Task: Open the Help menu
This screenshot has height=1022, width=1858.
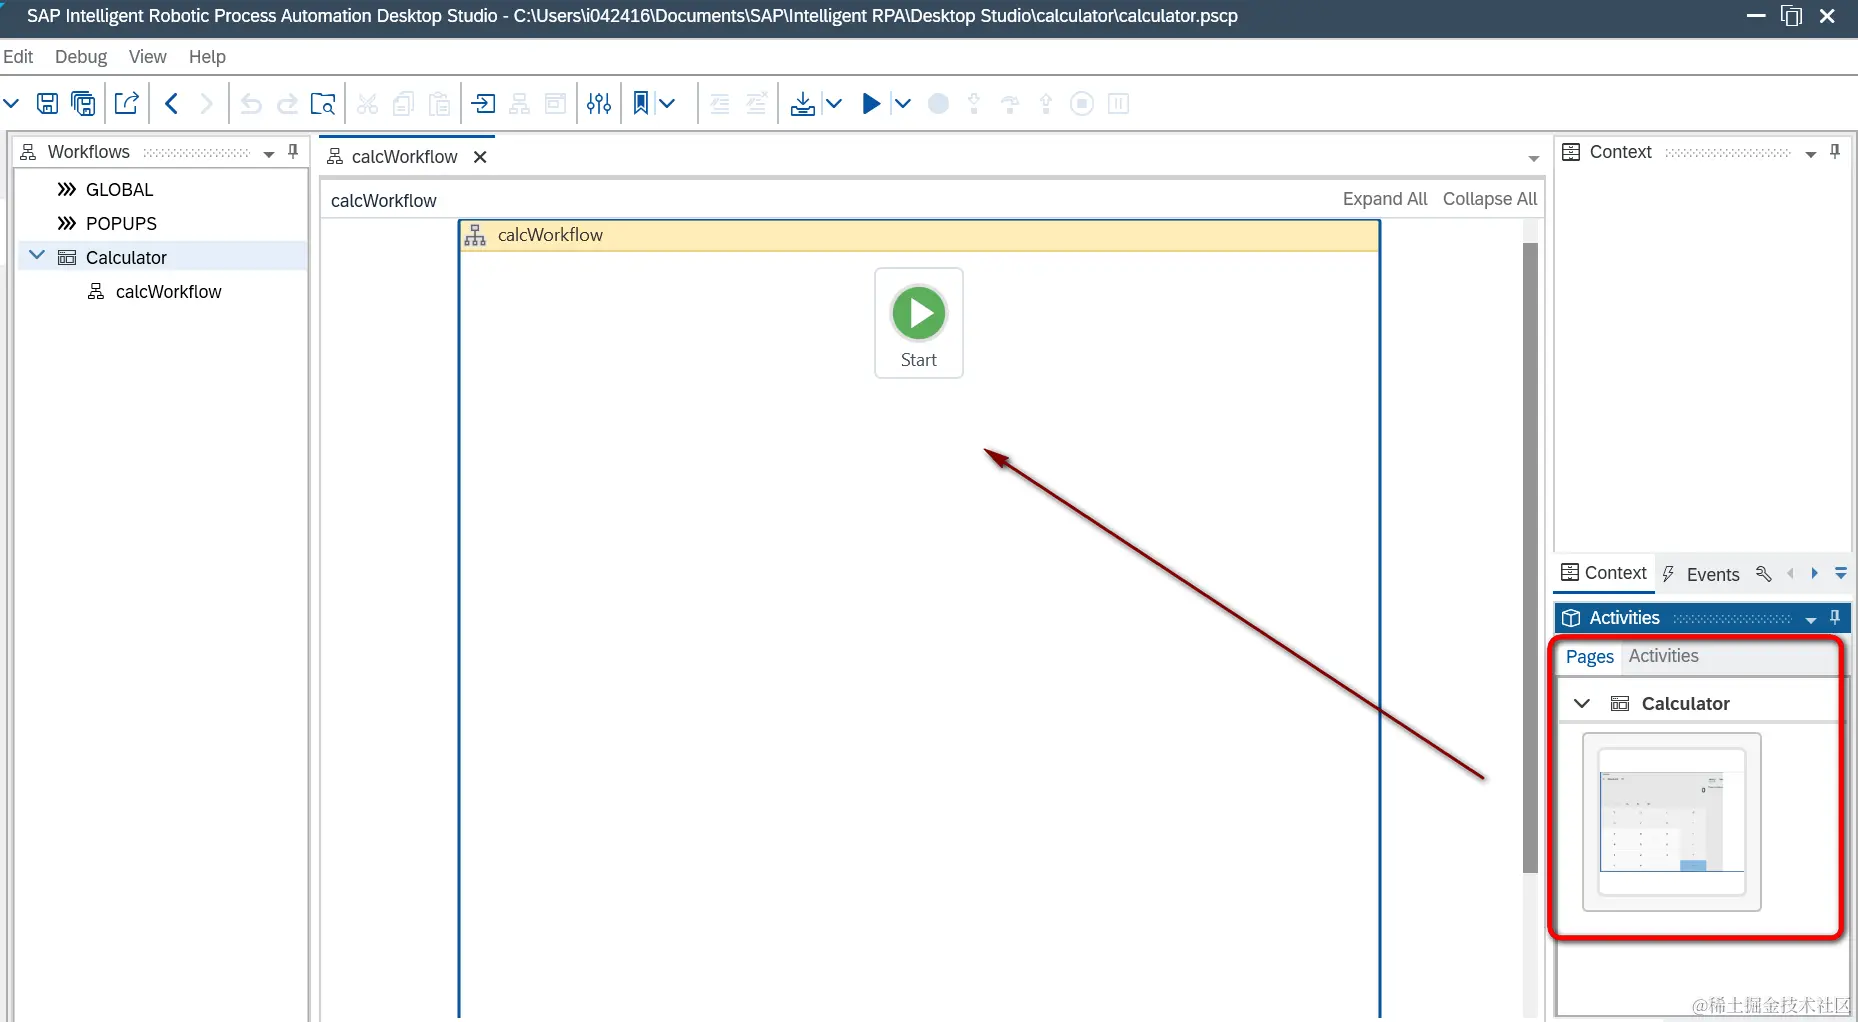Action: click(207, 57)
